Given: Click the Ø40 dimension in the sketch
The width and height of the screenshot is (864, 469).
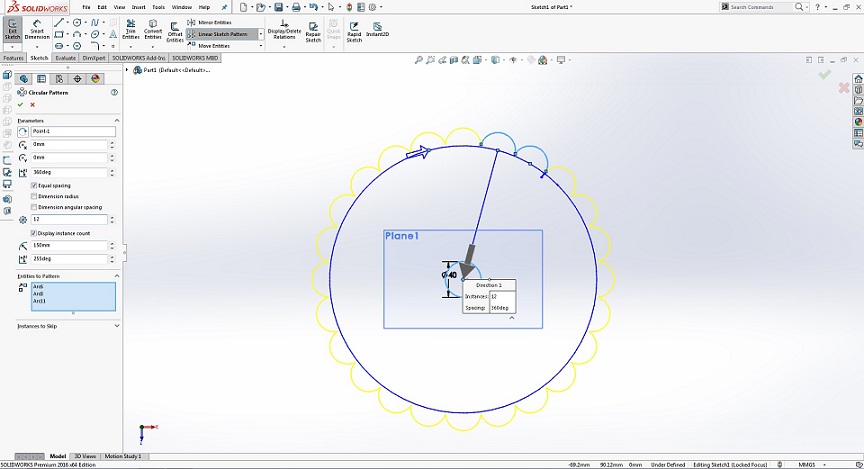Looking at the screenshot, I should [450, 275].
